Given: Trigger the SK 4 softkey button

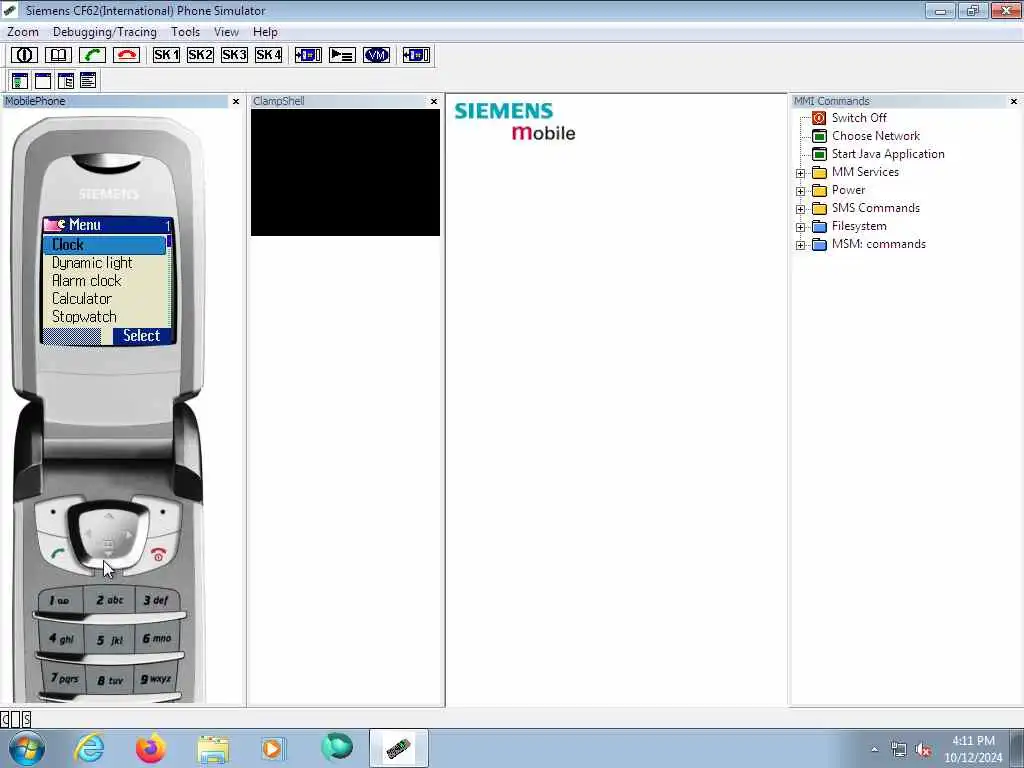Looking at the screenshot, I should pos(268,55).
